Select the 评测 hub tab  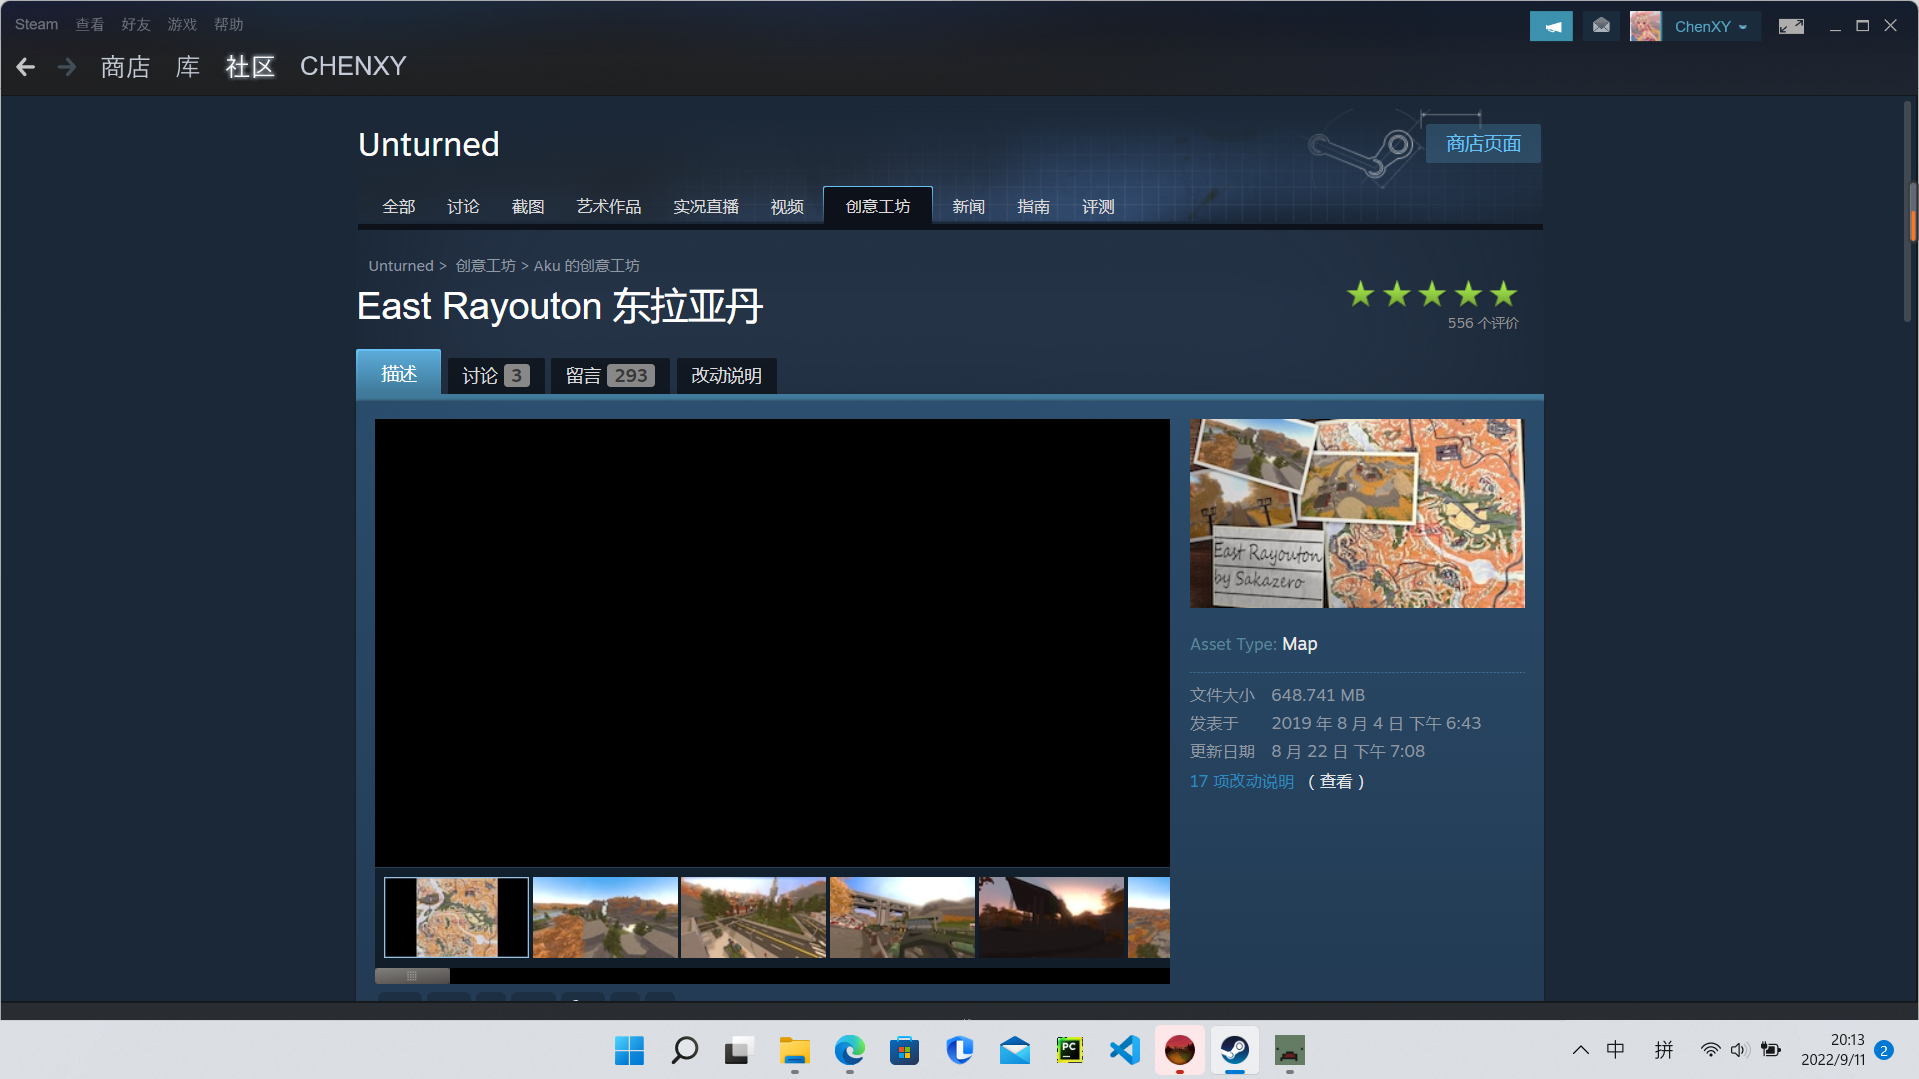point(1098,207)
